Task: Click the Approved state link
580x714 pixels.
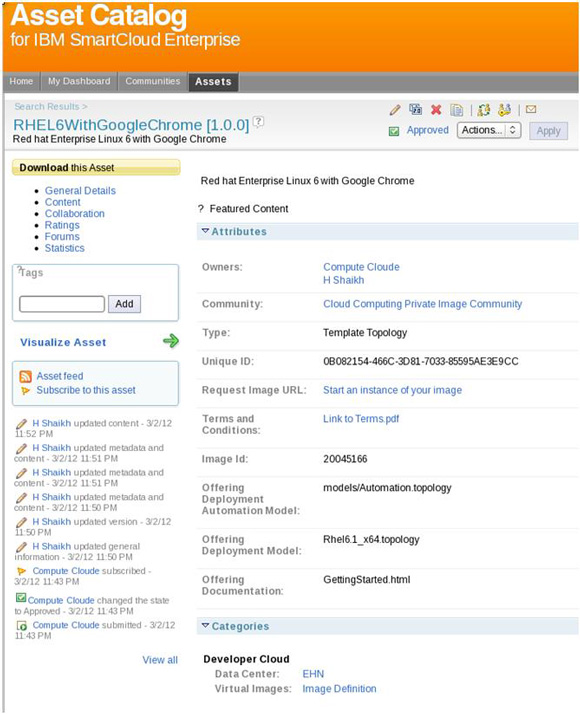Action: pos(427,130)
